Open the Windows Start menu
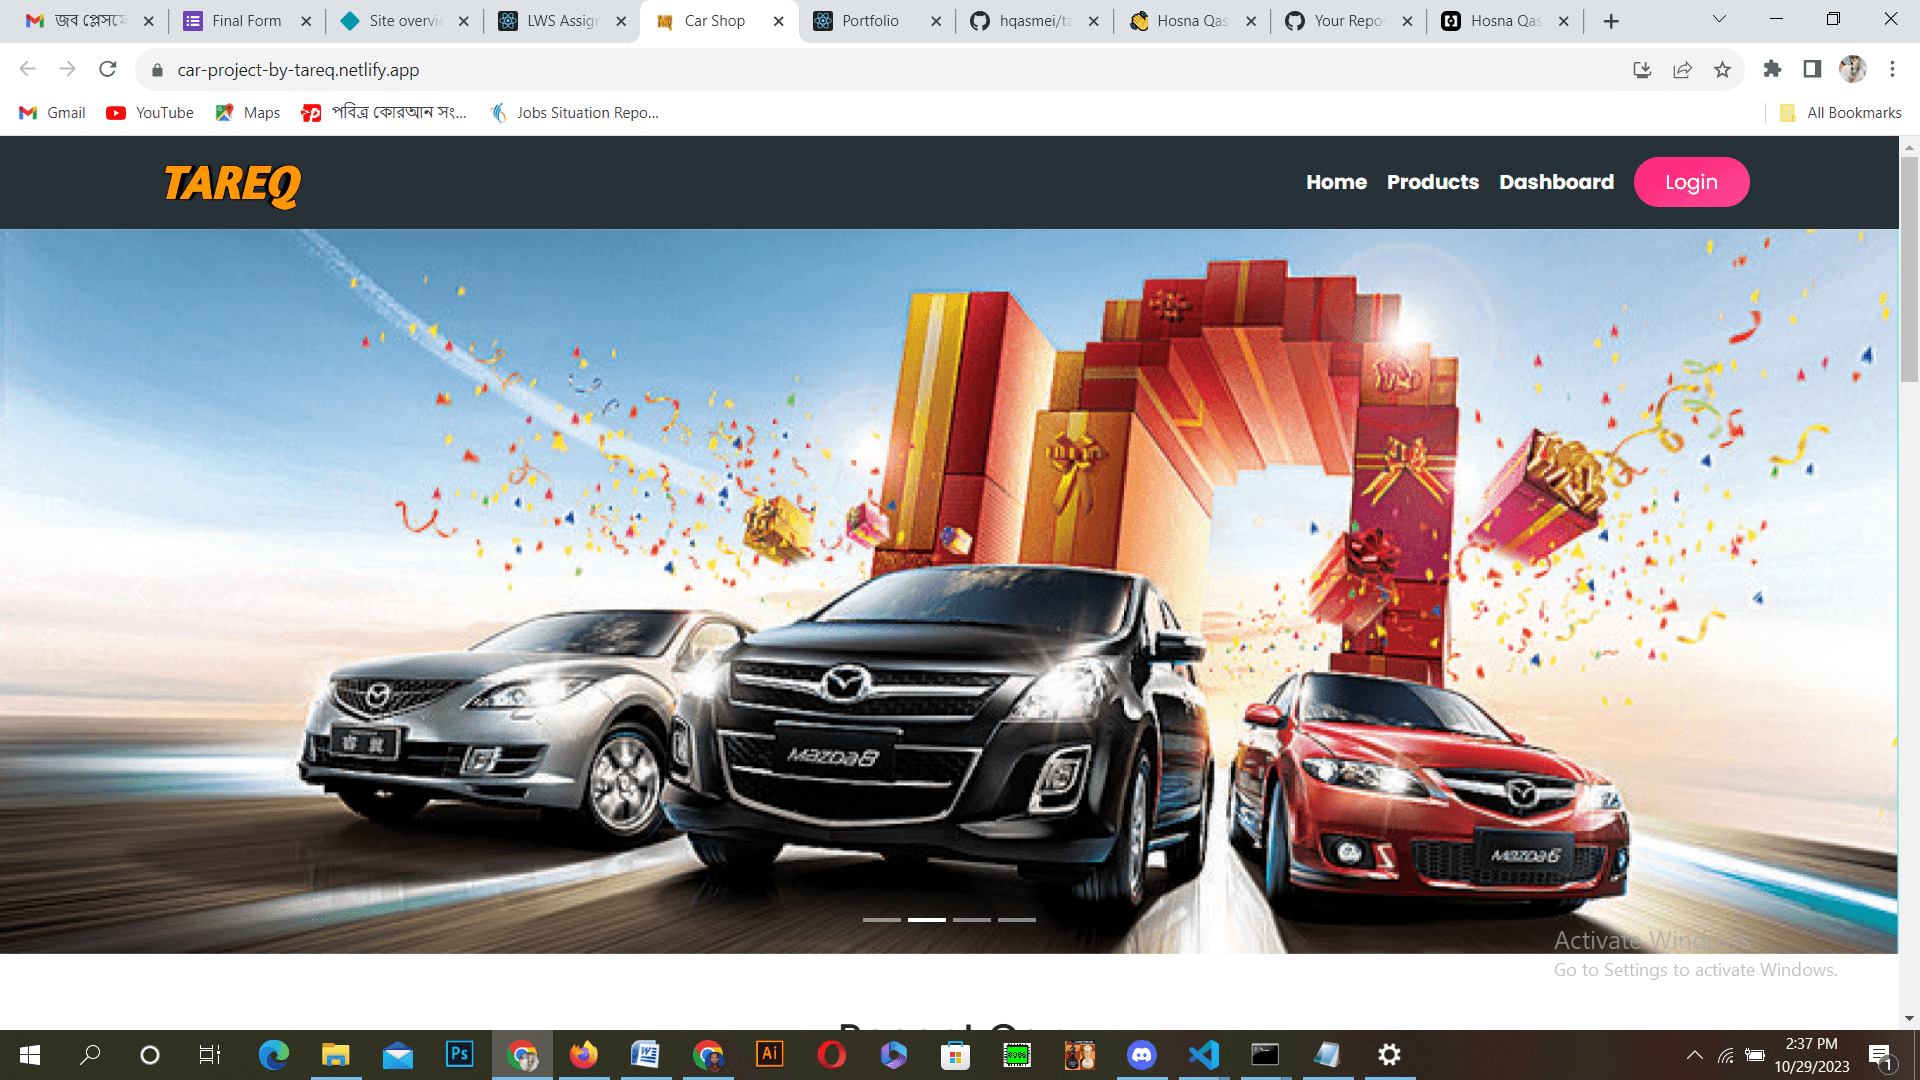The height and width of the screenshot is (1080, 1920). [x=30, y=1055]
